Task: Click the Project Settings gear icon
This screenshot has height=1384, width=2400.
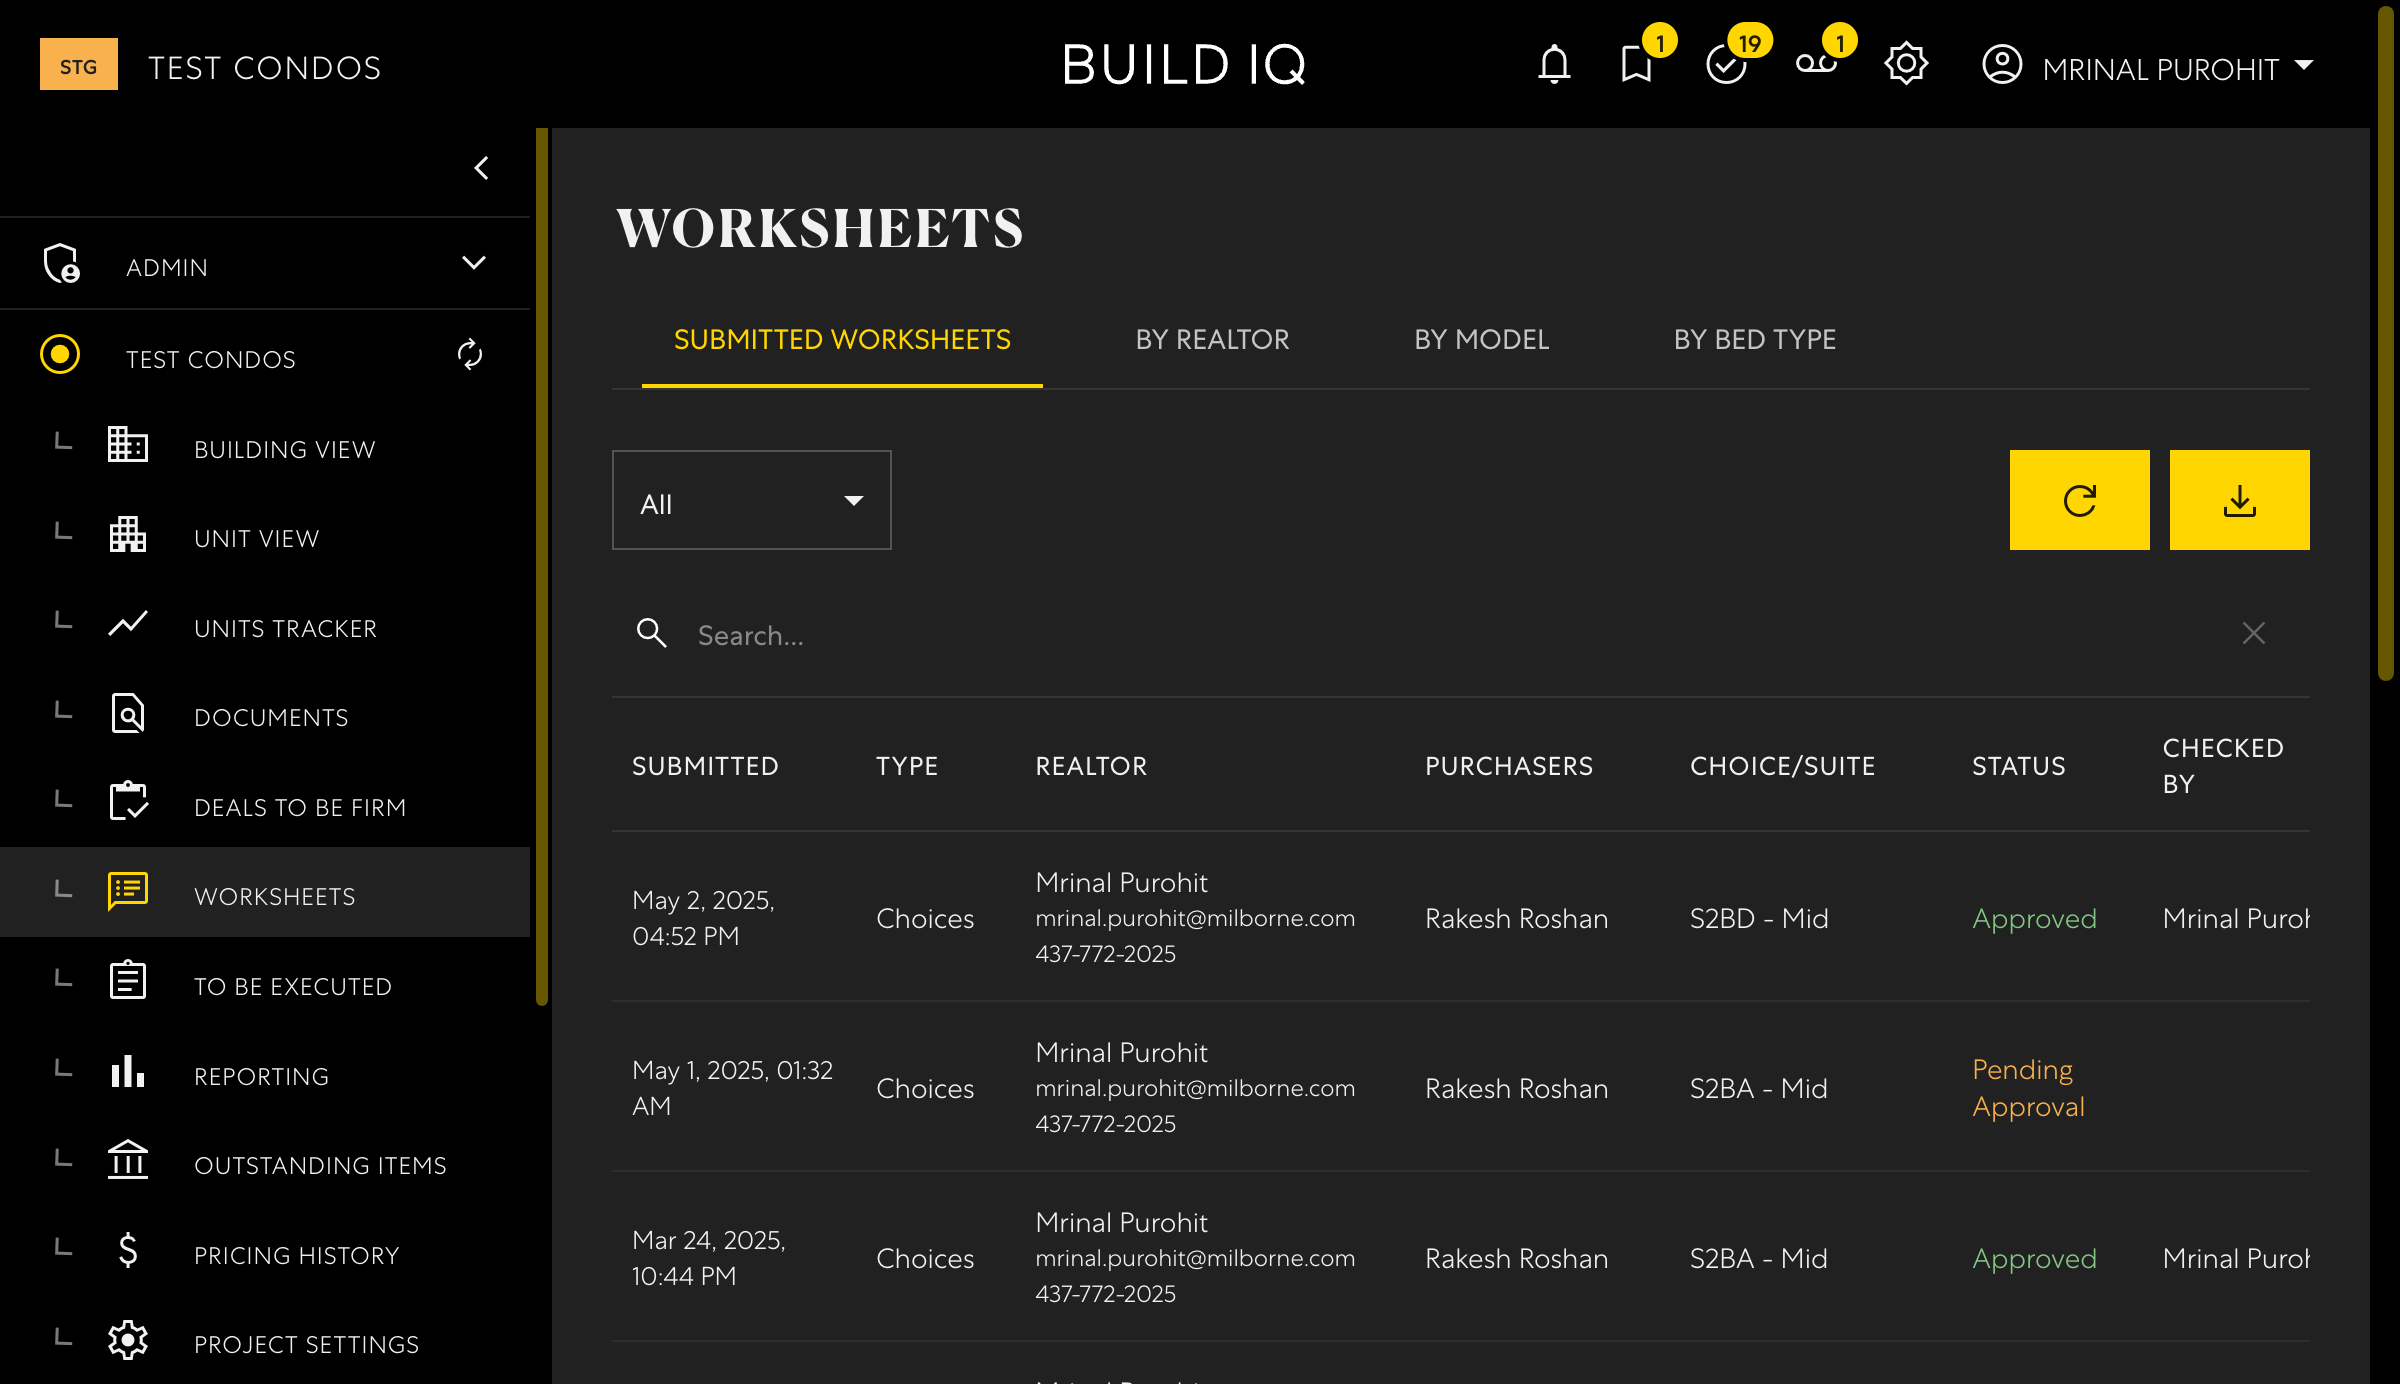Action: pyautogui.click(x=128, y=1340)
